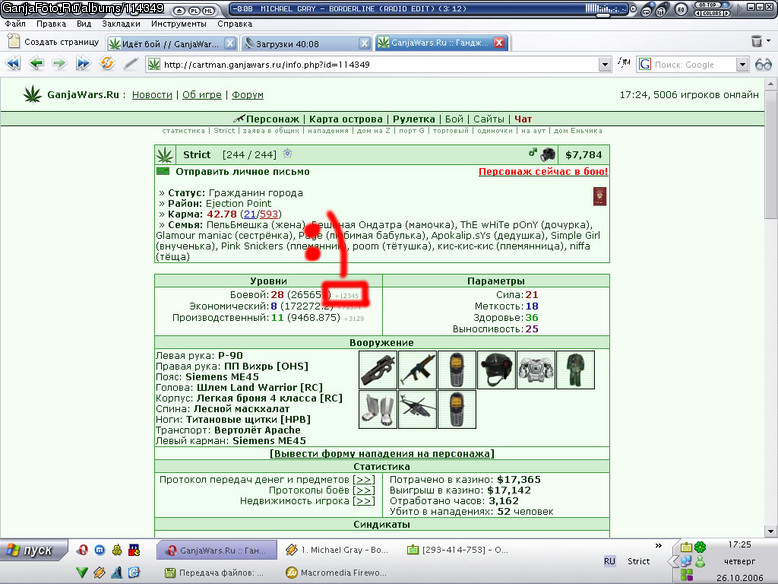Click Отправить личное письмо
Screen dimensions: 778x584
pos(243,172)
